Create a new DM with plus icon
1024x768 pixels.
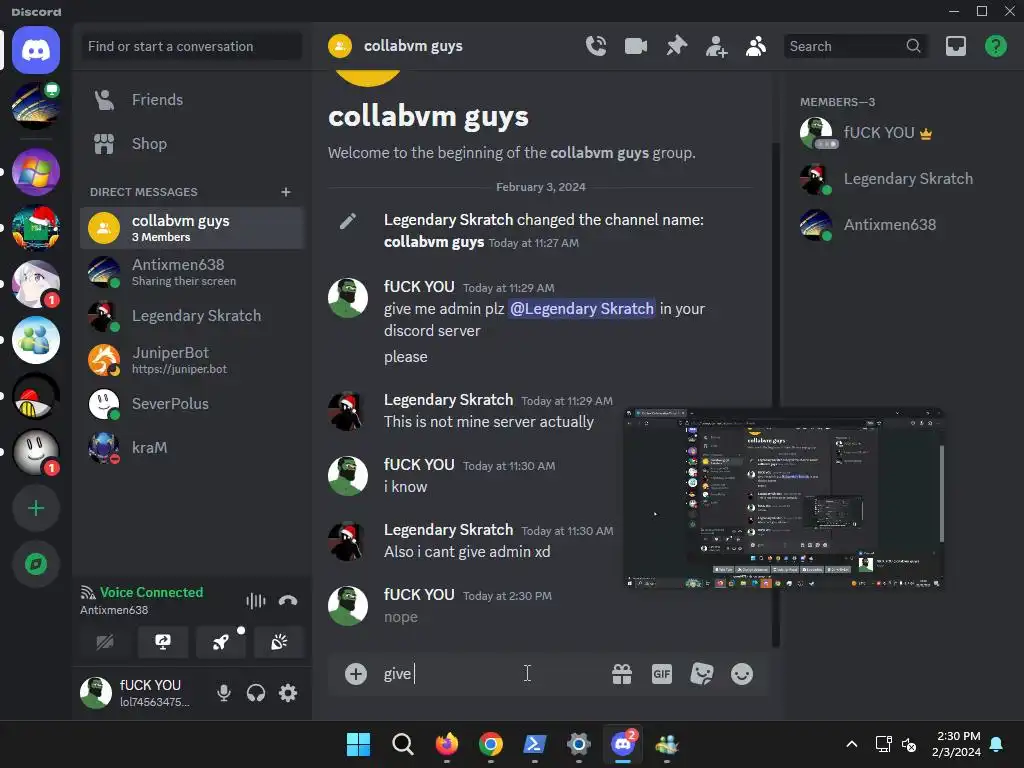285,192
